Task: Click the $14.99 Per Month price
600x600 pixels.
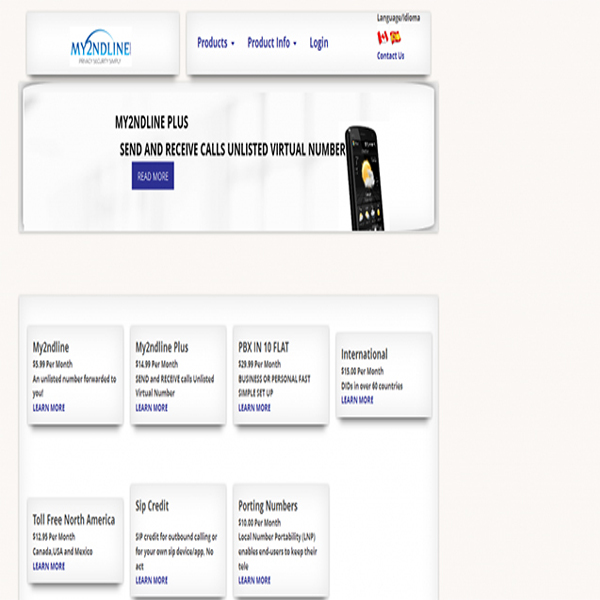Action: pyautogui.click(x=157, y=364)
